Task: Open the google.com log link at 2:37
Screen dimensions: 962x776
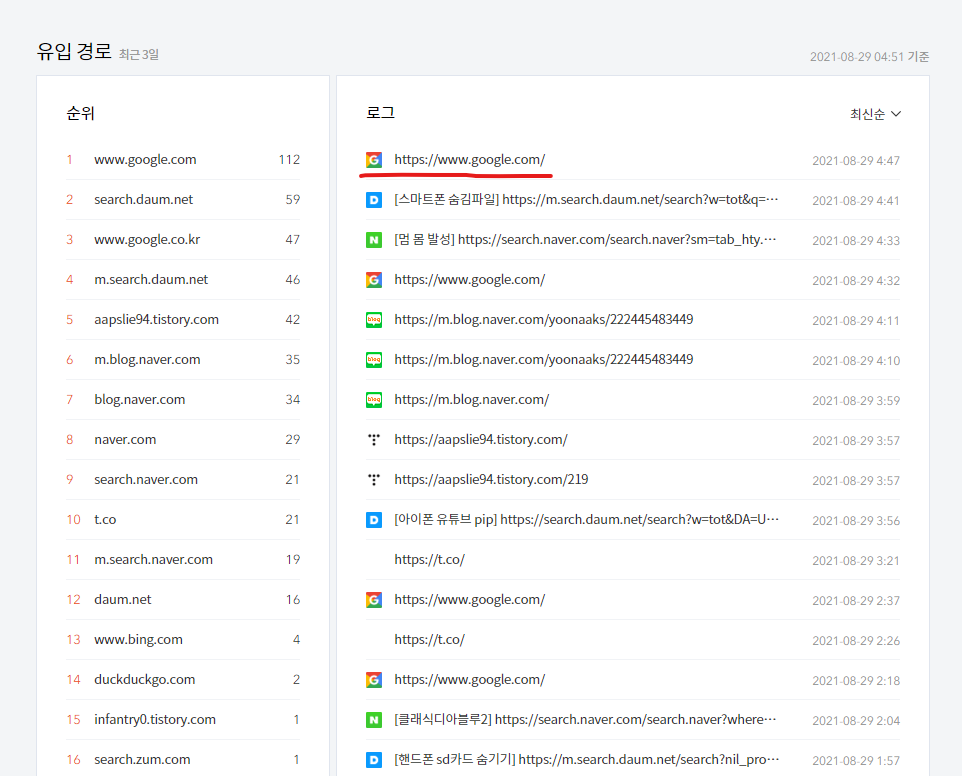Action: [x=469, y=599]
